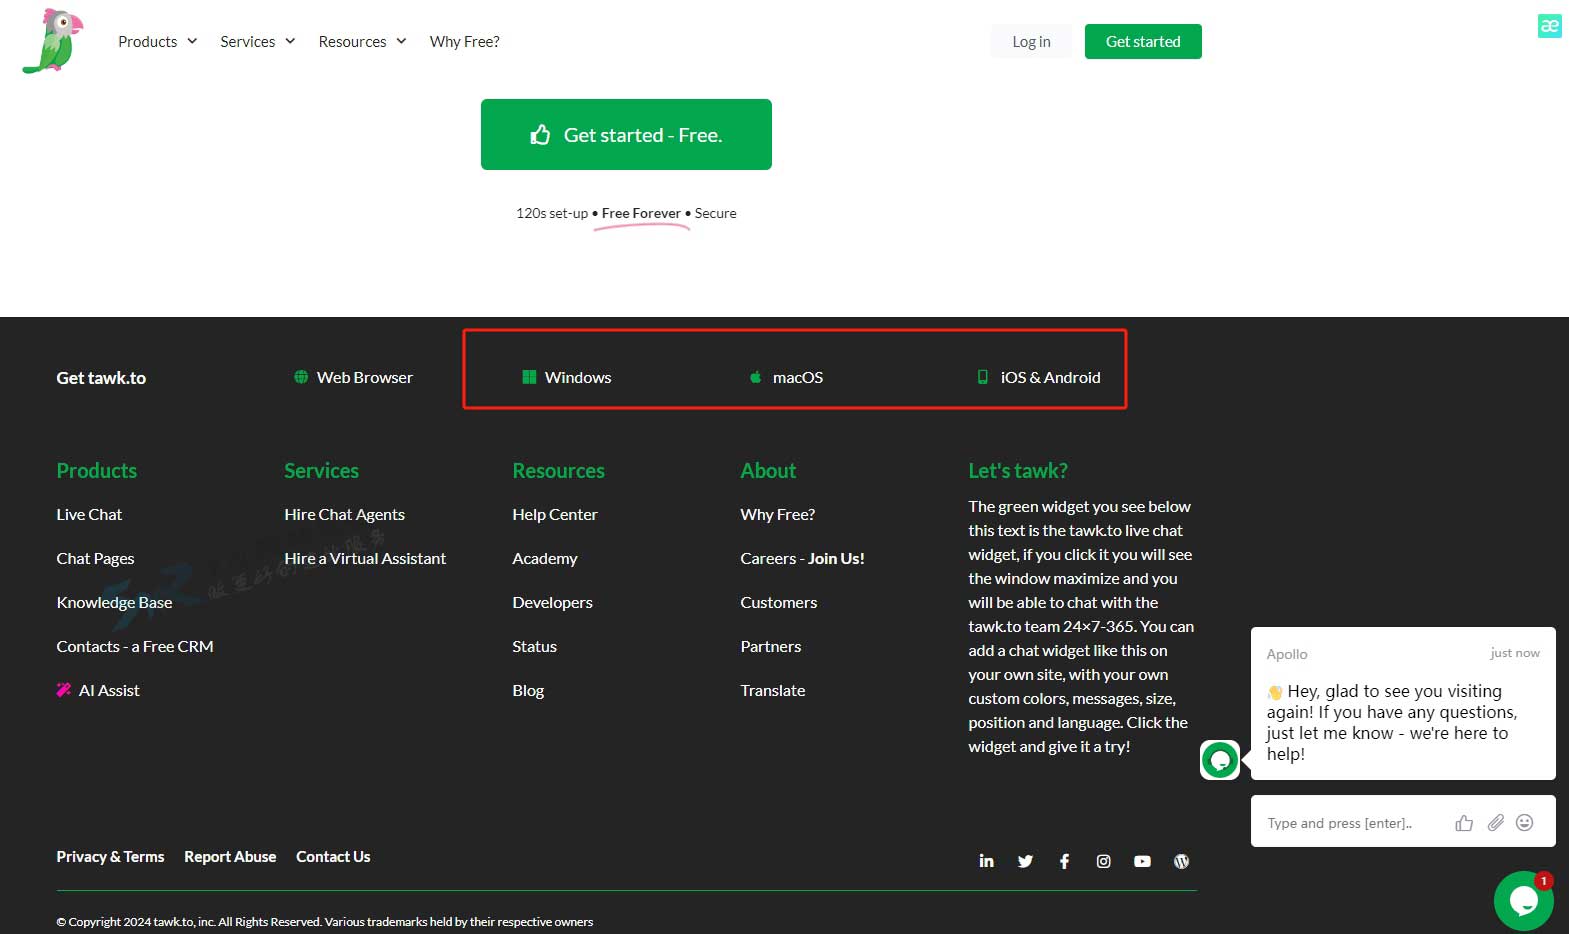Click the Log in button
Screen dimensions: 1569x934
pyautogui.click(x=1031, y=41)
